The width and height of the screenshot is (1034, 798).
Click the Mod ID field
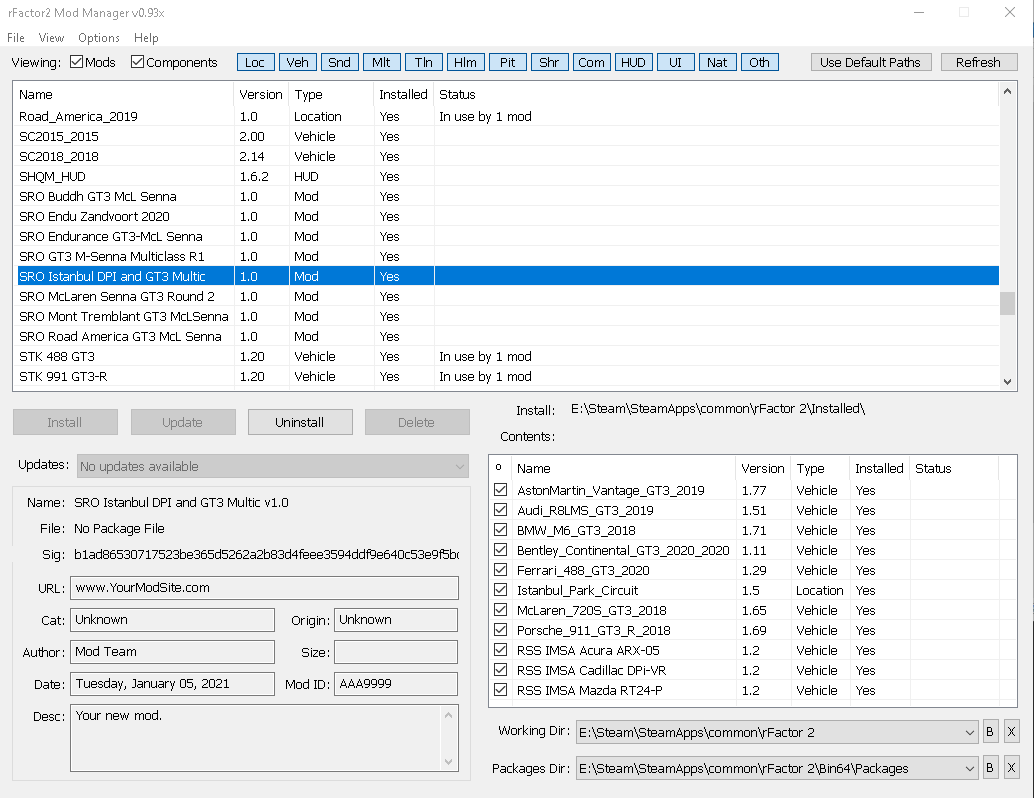coord(396,684)
